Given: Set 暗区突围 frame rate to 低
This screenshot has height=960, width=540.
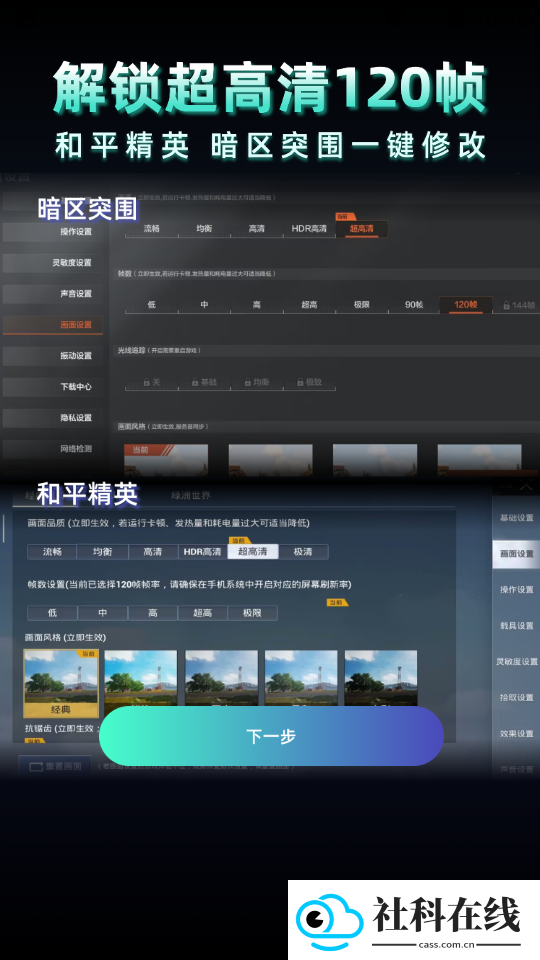Looking at the screenshot, I should coord(151,305).
